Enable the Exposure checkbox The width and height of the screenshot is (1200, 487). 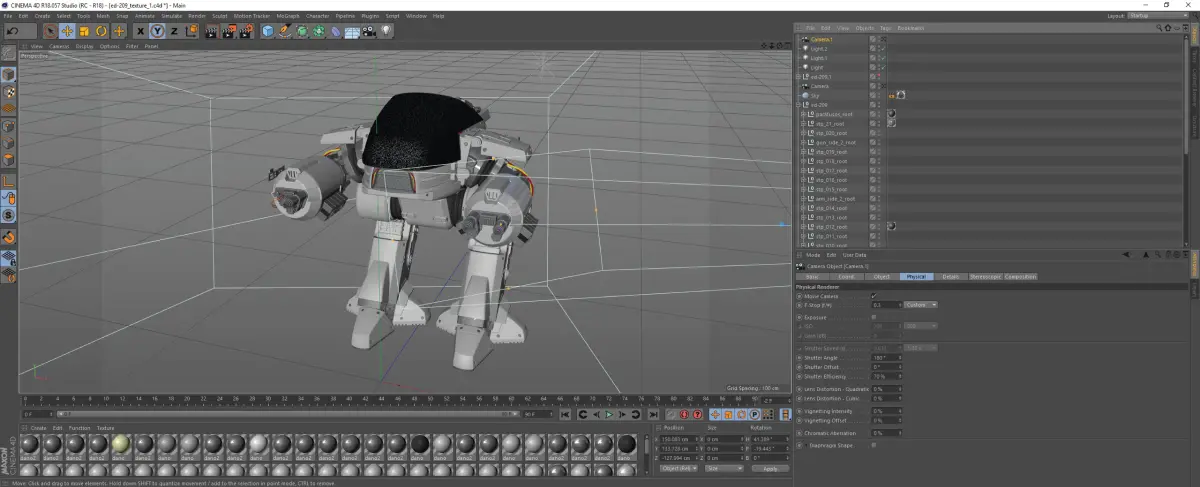point(873,317)
